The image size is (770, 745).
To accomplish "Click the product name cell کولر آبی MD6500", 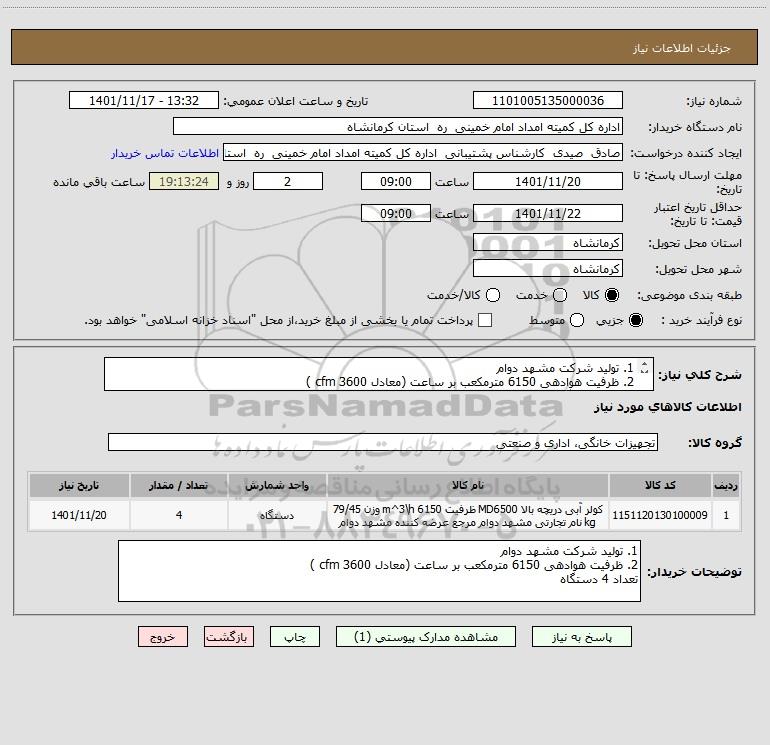I will coord(468,515).
